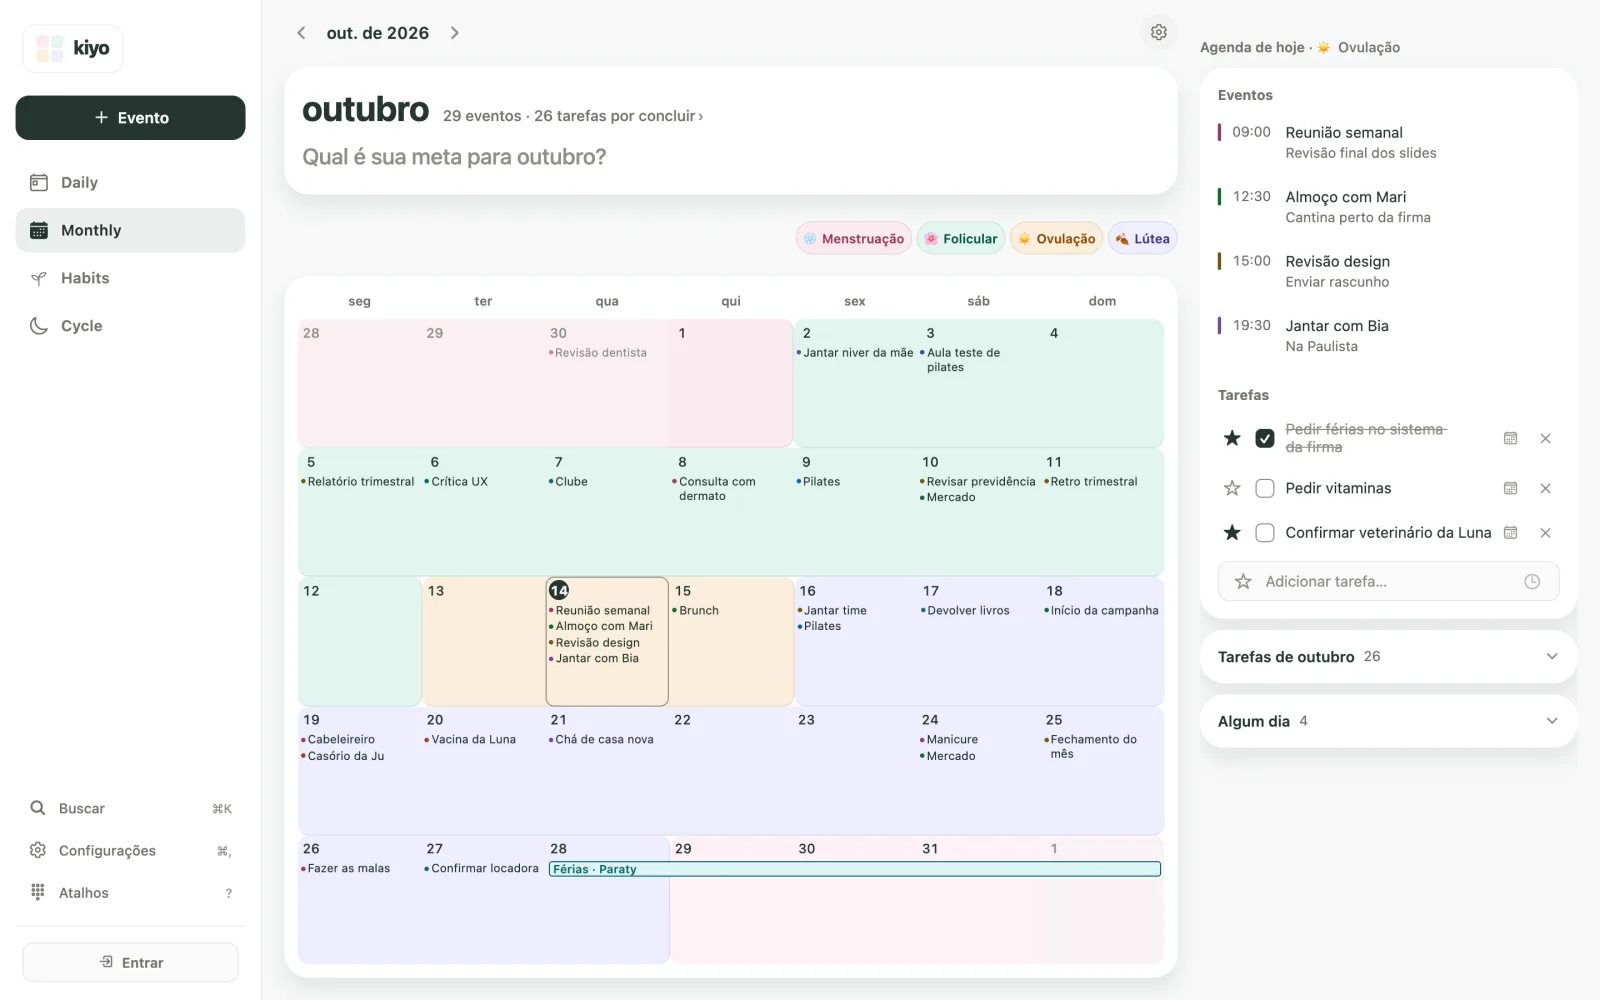The image size is (1600, 1000).
Task: Toggle star in Adicionar tarefa field
Action: click(1243, 581)
